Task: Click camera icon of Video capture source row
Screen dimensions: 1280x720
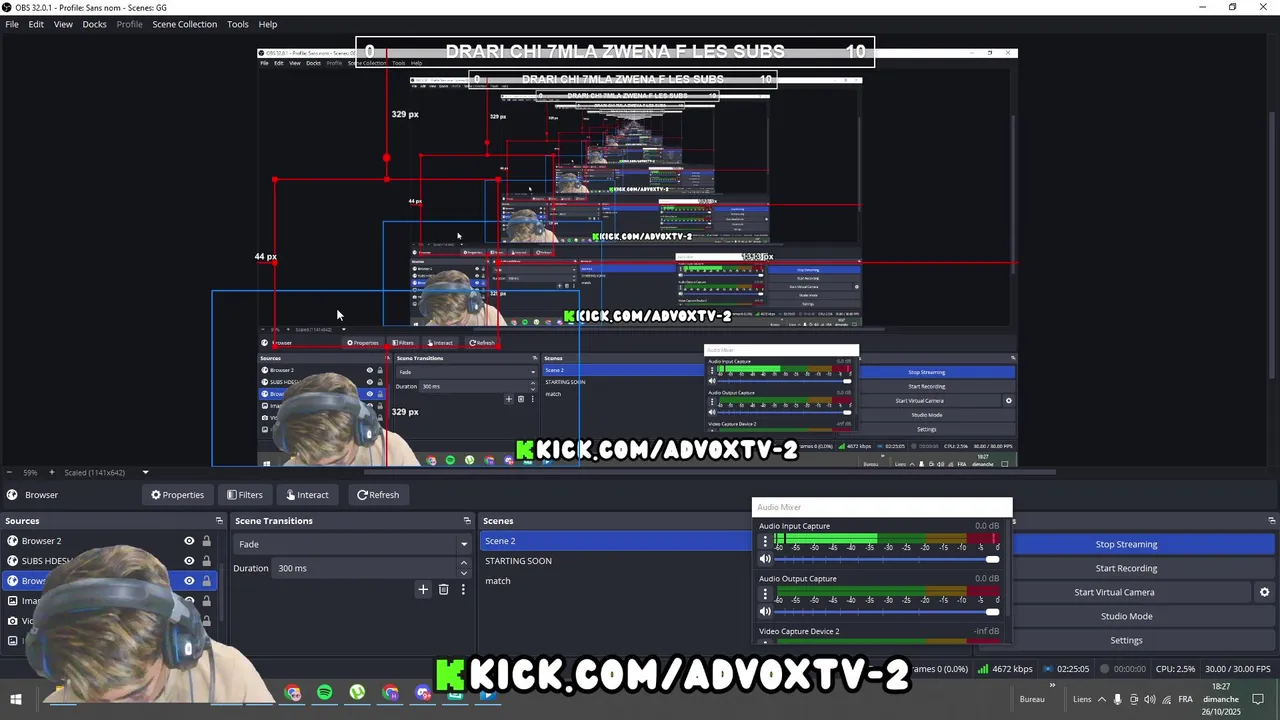Action: (12, 621)
